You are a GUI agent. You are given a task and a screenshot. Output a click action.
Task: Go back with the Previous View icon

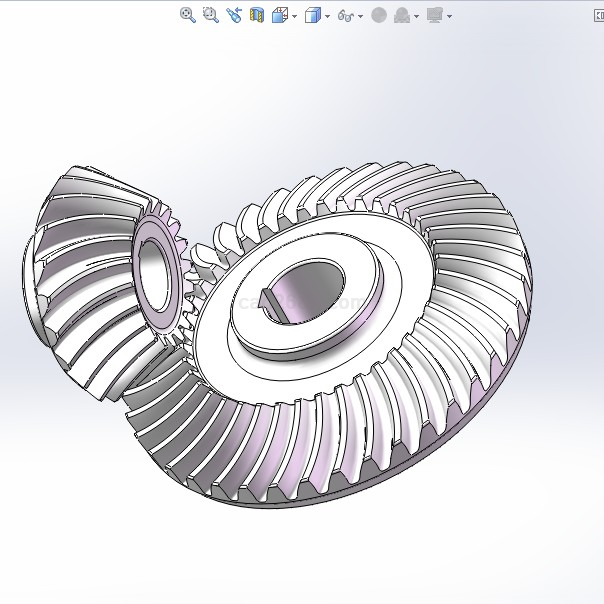tap(233, 15)
